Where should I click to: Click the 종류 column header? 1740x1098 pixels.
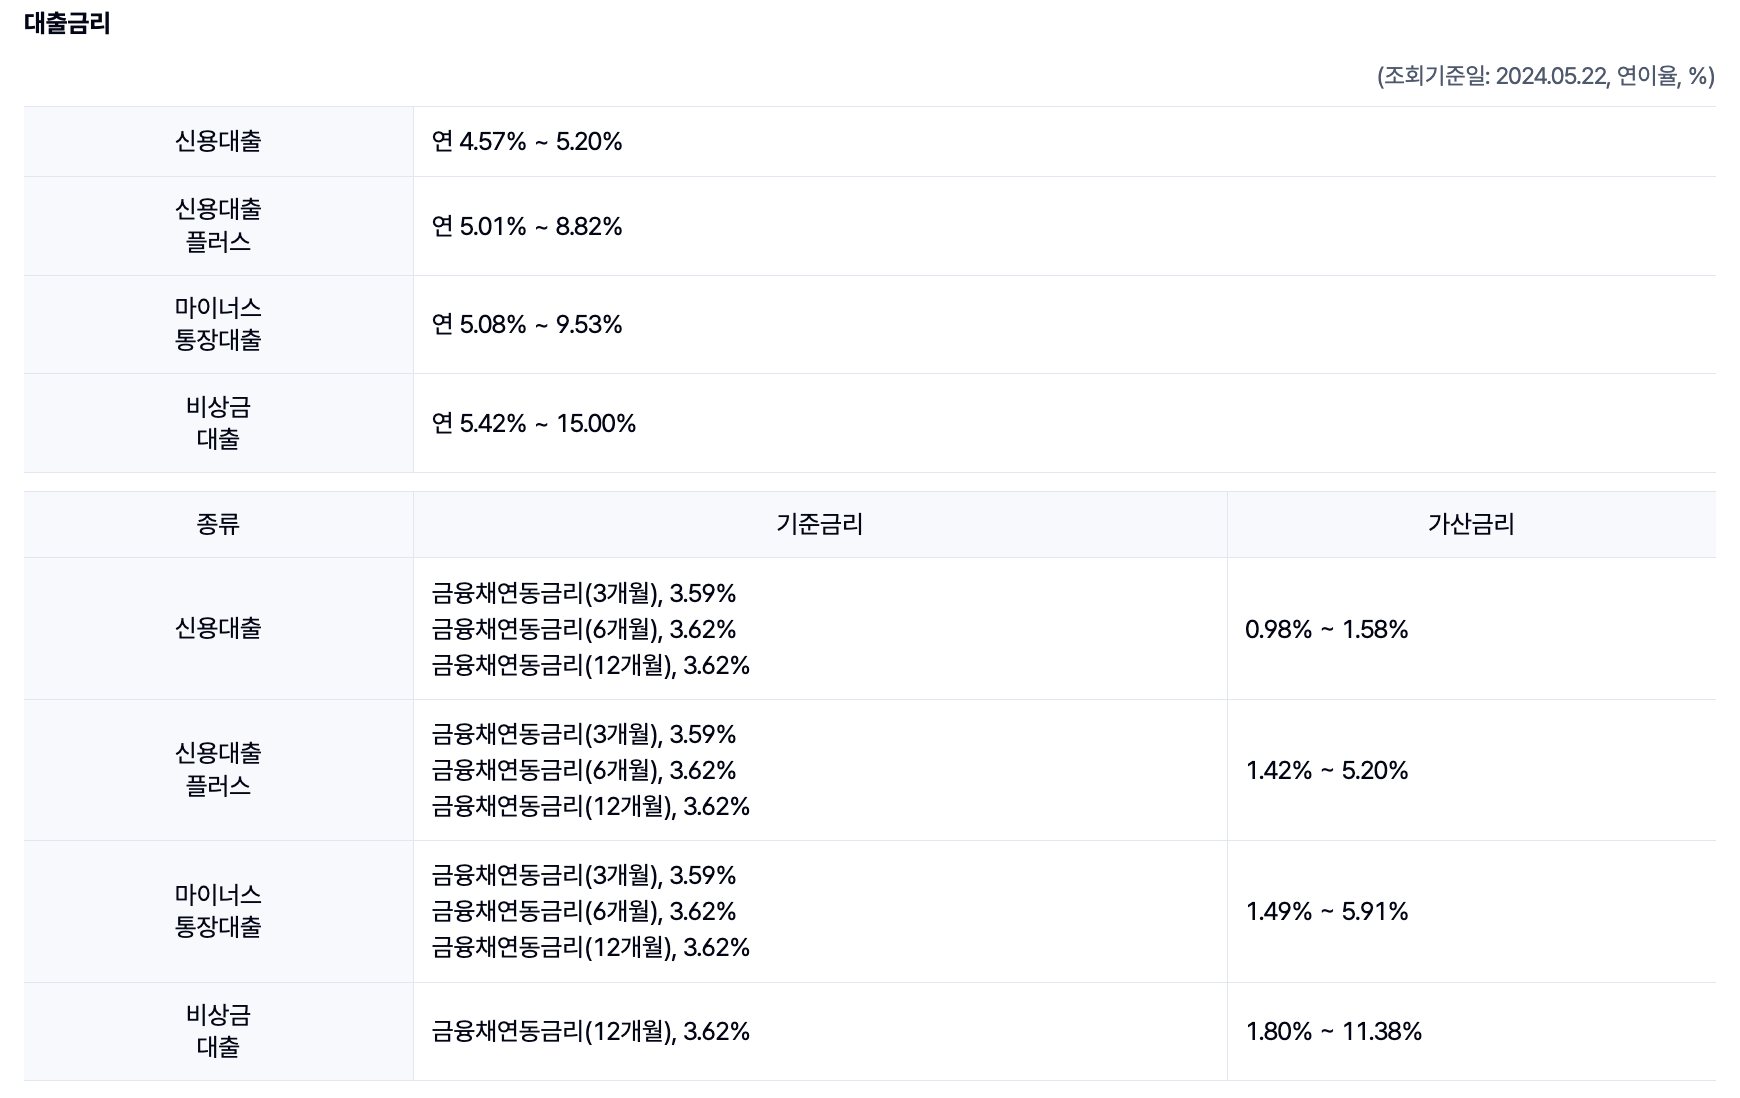(x=218, y=524)
